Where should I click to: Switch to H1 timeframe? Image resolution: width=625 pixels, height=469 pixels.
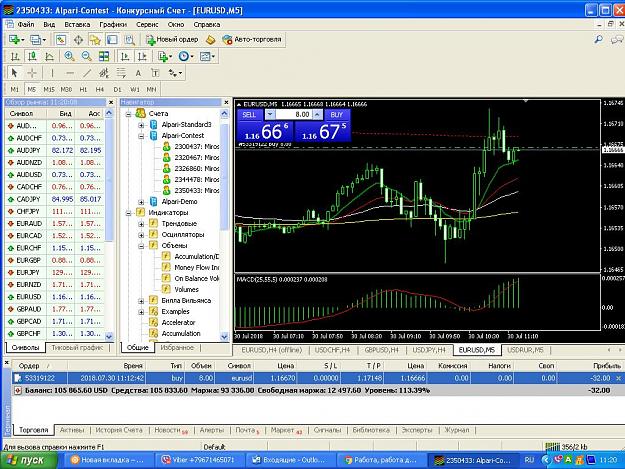click(x=83, y=89)
